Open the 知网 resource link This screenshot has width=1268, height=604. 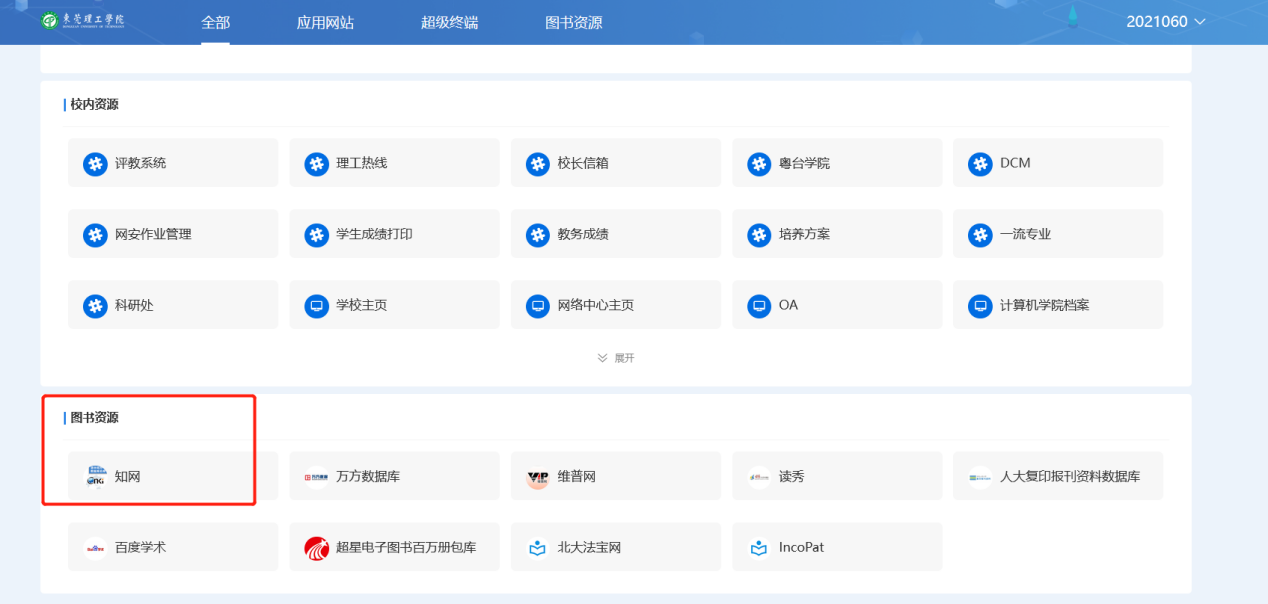pos(173,477)
